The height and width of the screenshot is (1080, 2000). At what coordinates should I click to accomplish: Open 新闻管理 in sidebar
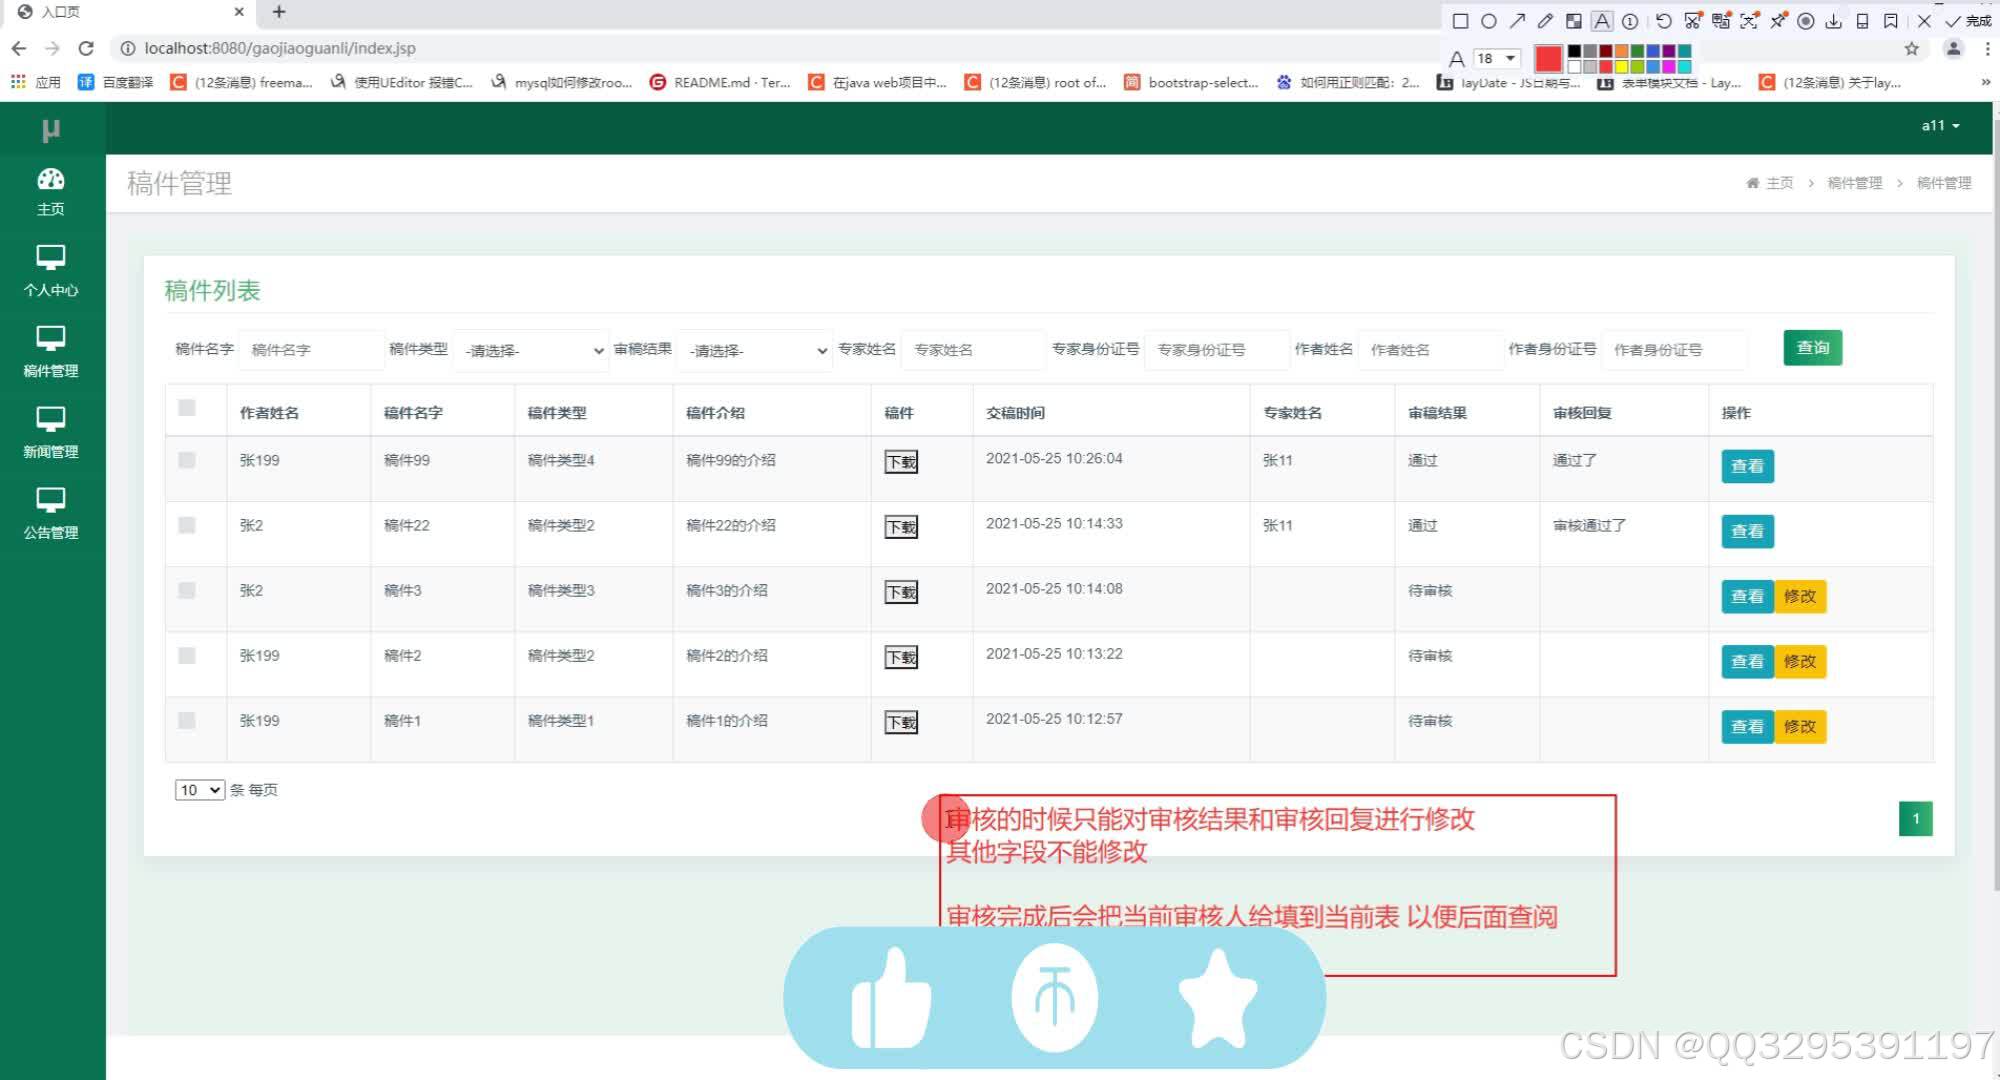pyautogui.click(x=51, y=433)
